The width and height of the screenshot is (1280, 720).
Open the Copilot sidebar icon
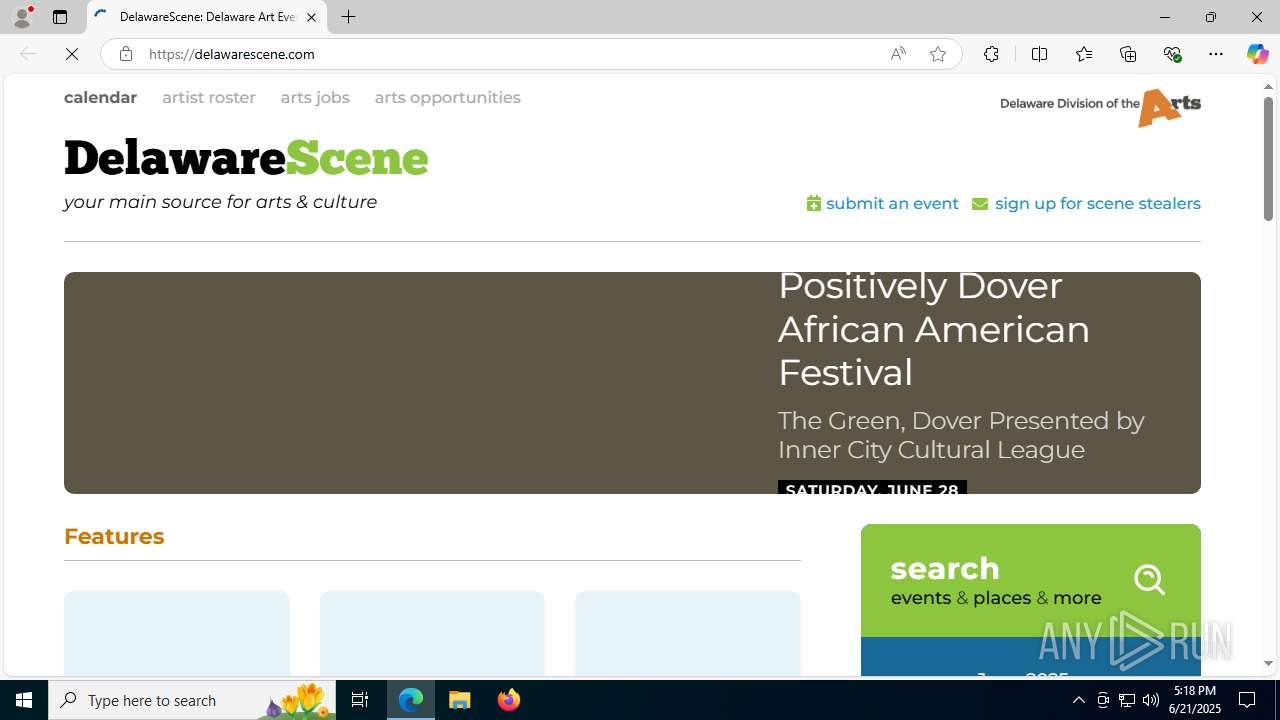tap(1257, 54)
